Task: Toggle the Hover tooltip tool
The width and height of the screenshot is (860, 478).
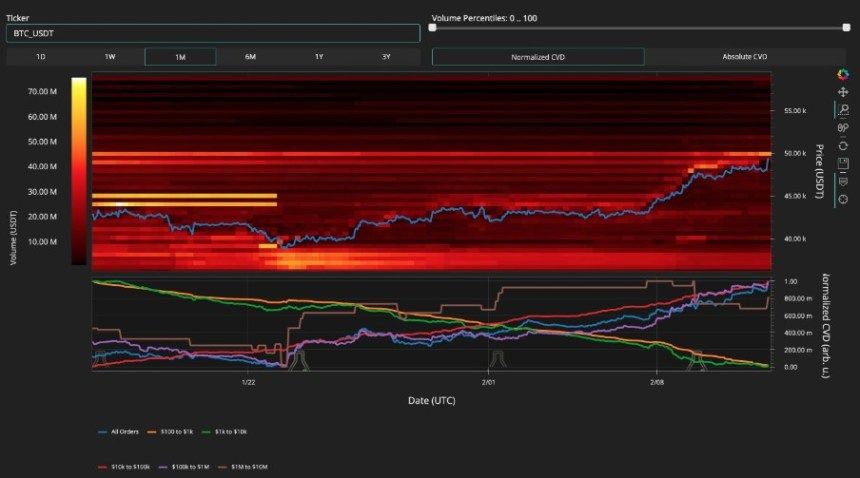Action: click(843, 181)
